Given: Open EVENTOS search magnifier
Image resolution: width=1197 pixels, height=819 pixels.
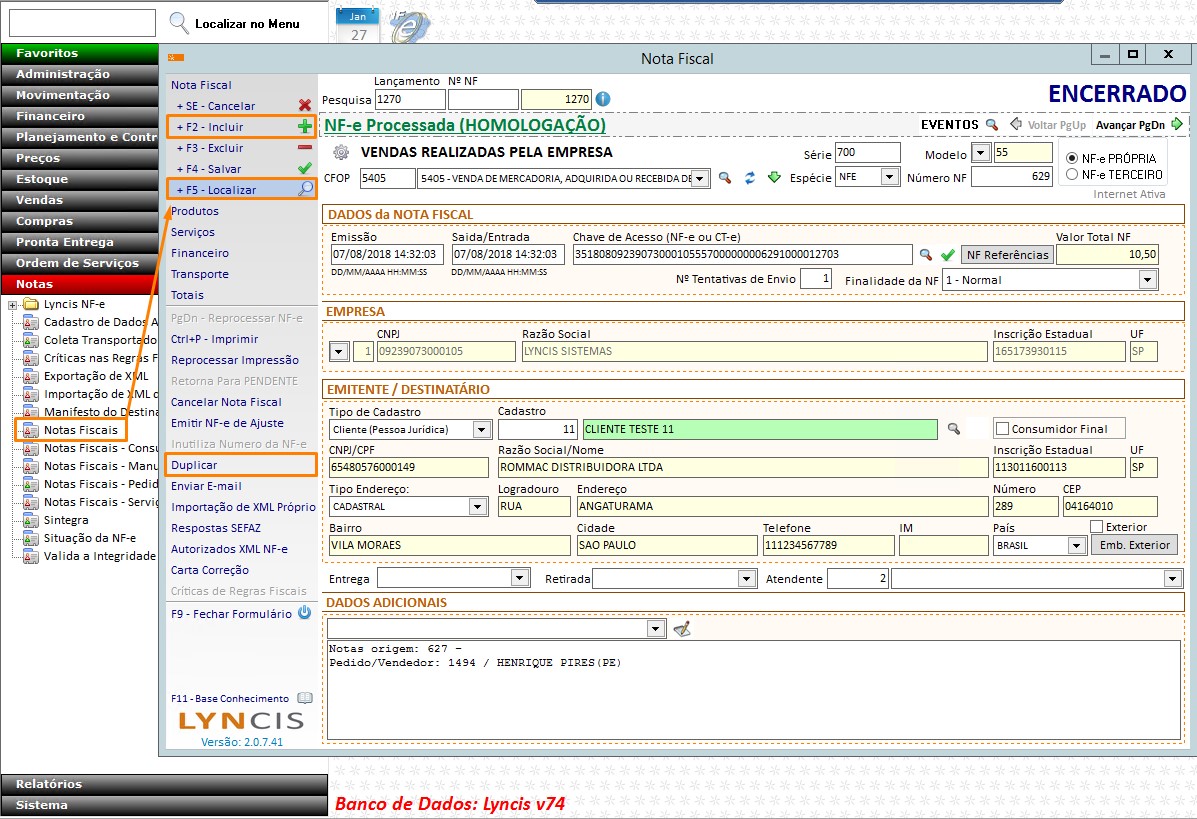Looking at the screenshot, I should click(992, 125).
